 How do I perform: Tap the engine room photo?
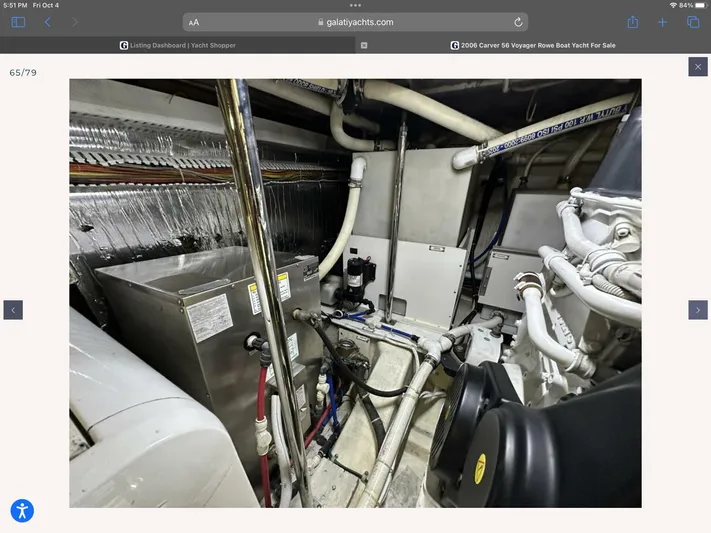tap(355, 293)
